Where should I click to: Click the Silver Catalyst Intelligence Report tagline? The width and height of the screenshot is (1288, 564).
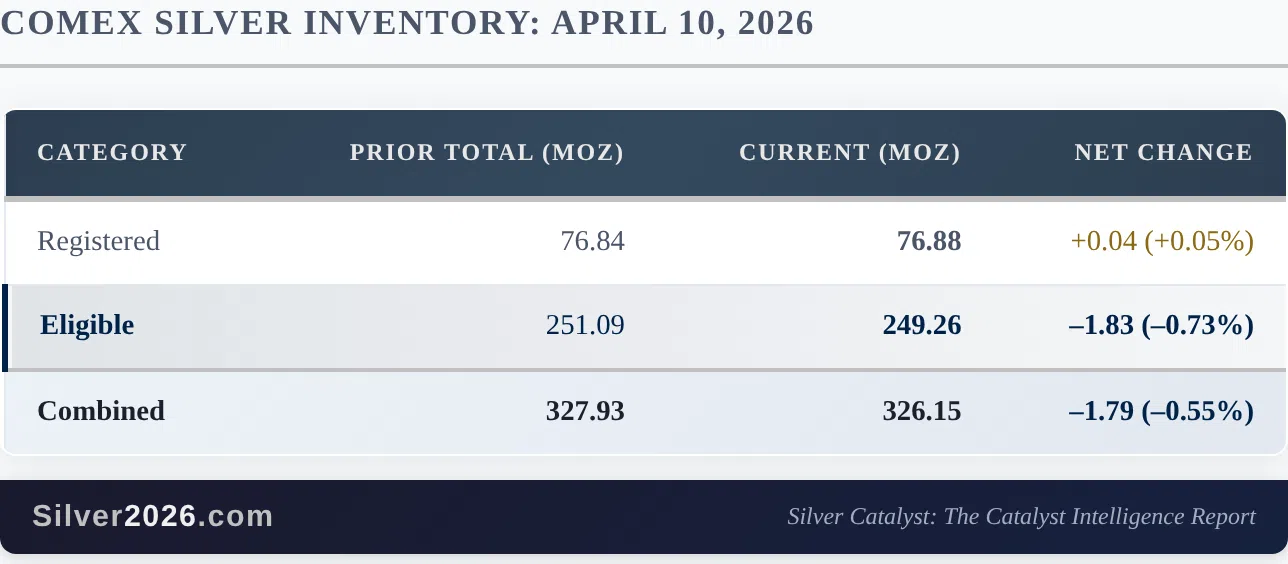pos(1021,516)
